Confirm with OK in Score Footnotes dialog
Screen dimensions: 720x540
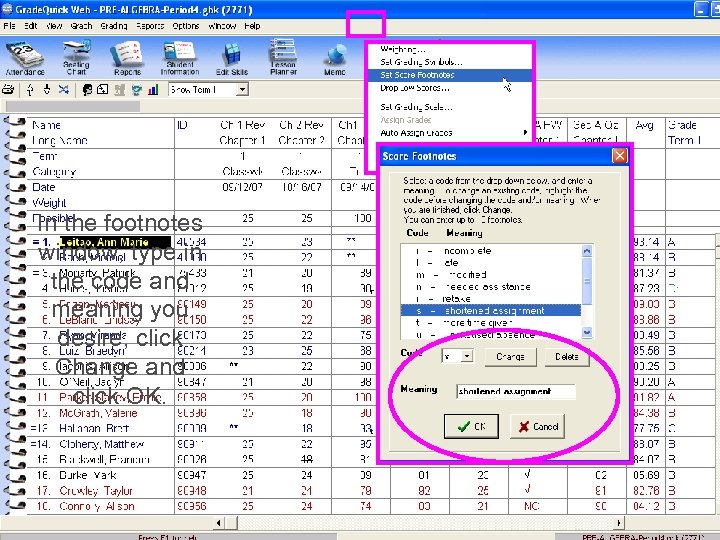click(x=471, y=427)
